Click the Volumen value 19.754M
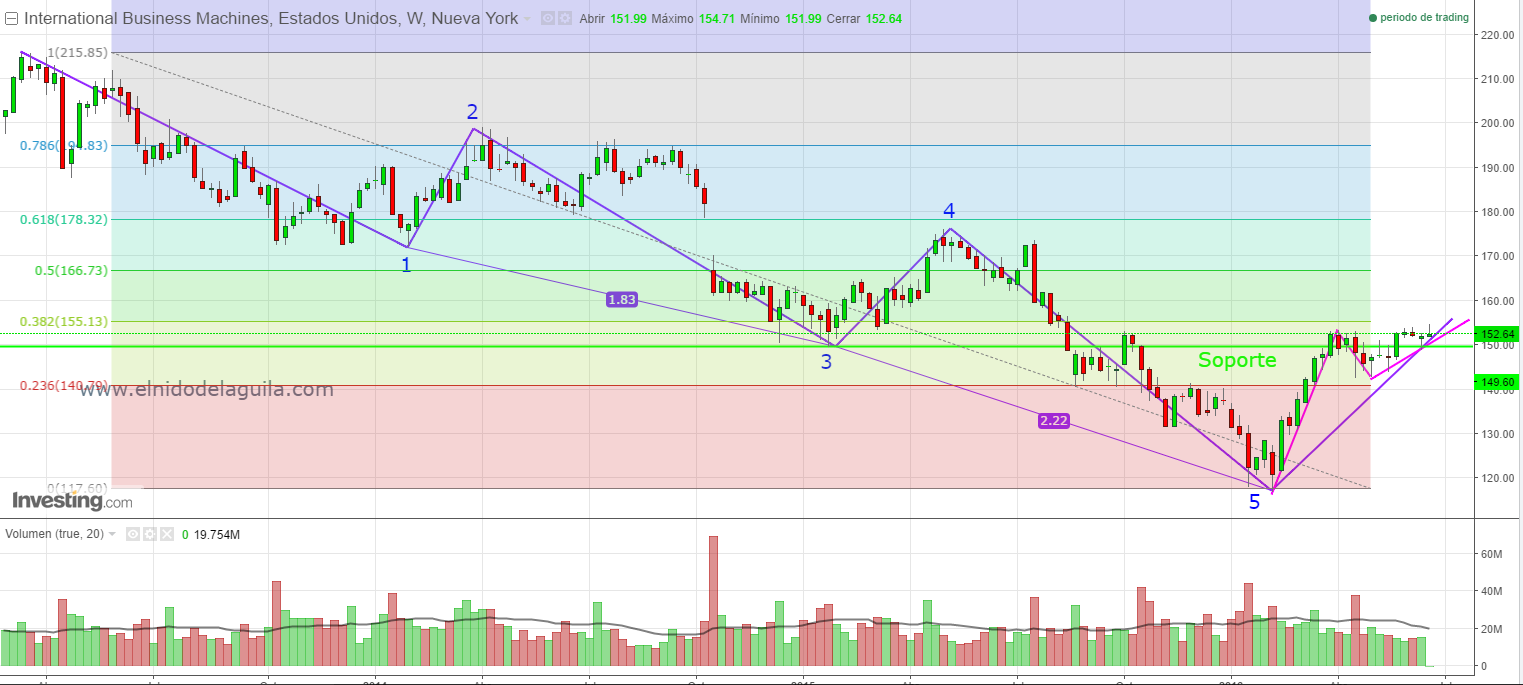The height and width of the screenshot is (685, 1523). coord(217,535)
